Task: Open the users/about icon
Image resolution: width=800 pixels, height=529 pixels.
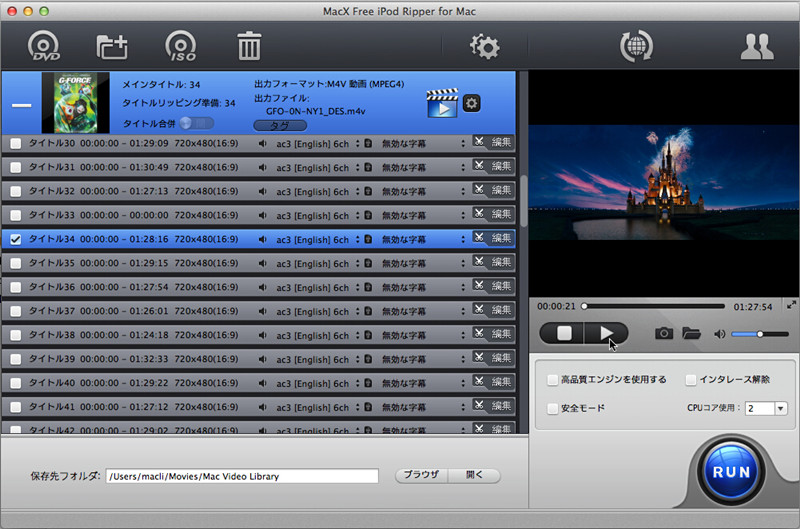Action: click(757, 47)
